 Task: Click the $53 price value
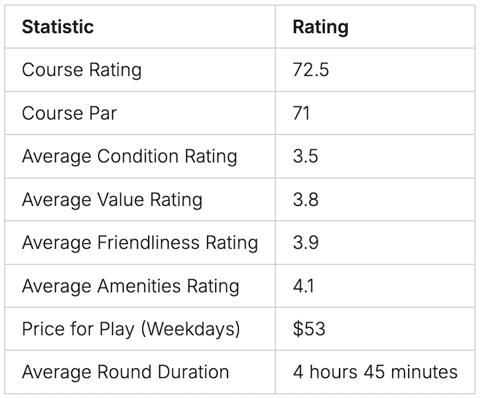[309, 329]
